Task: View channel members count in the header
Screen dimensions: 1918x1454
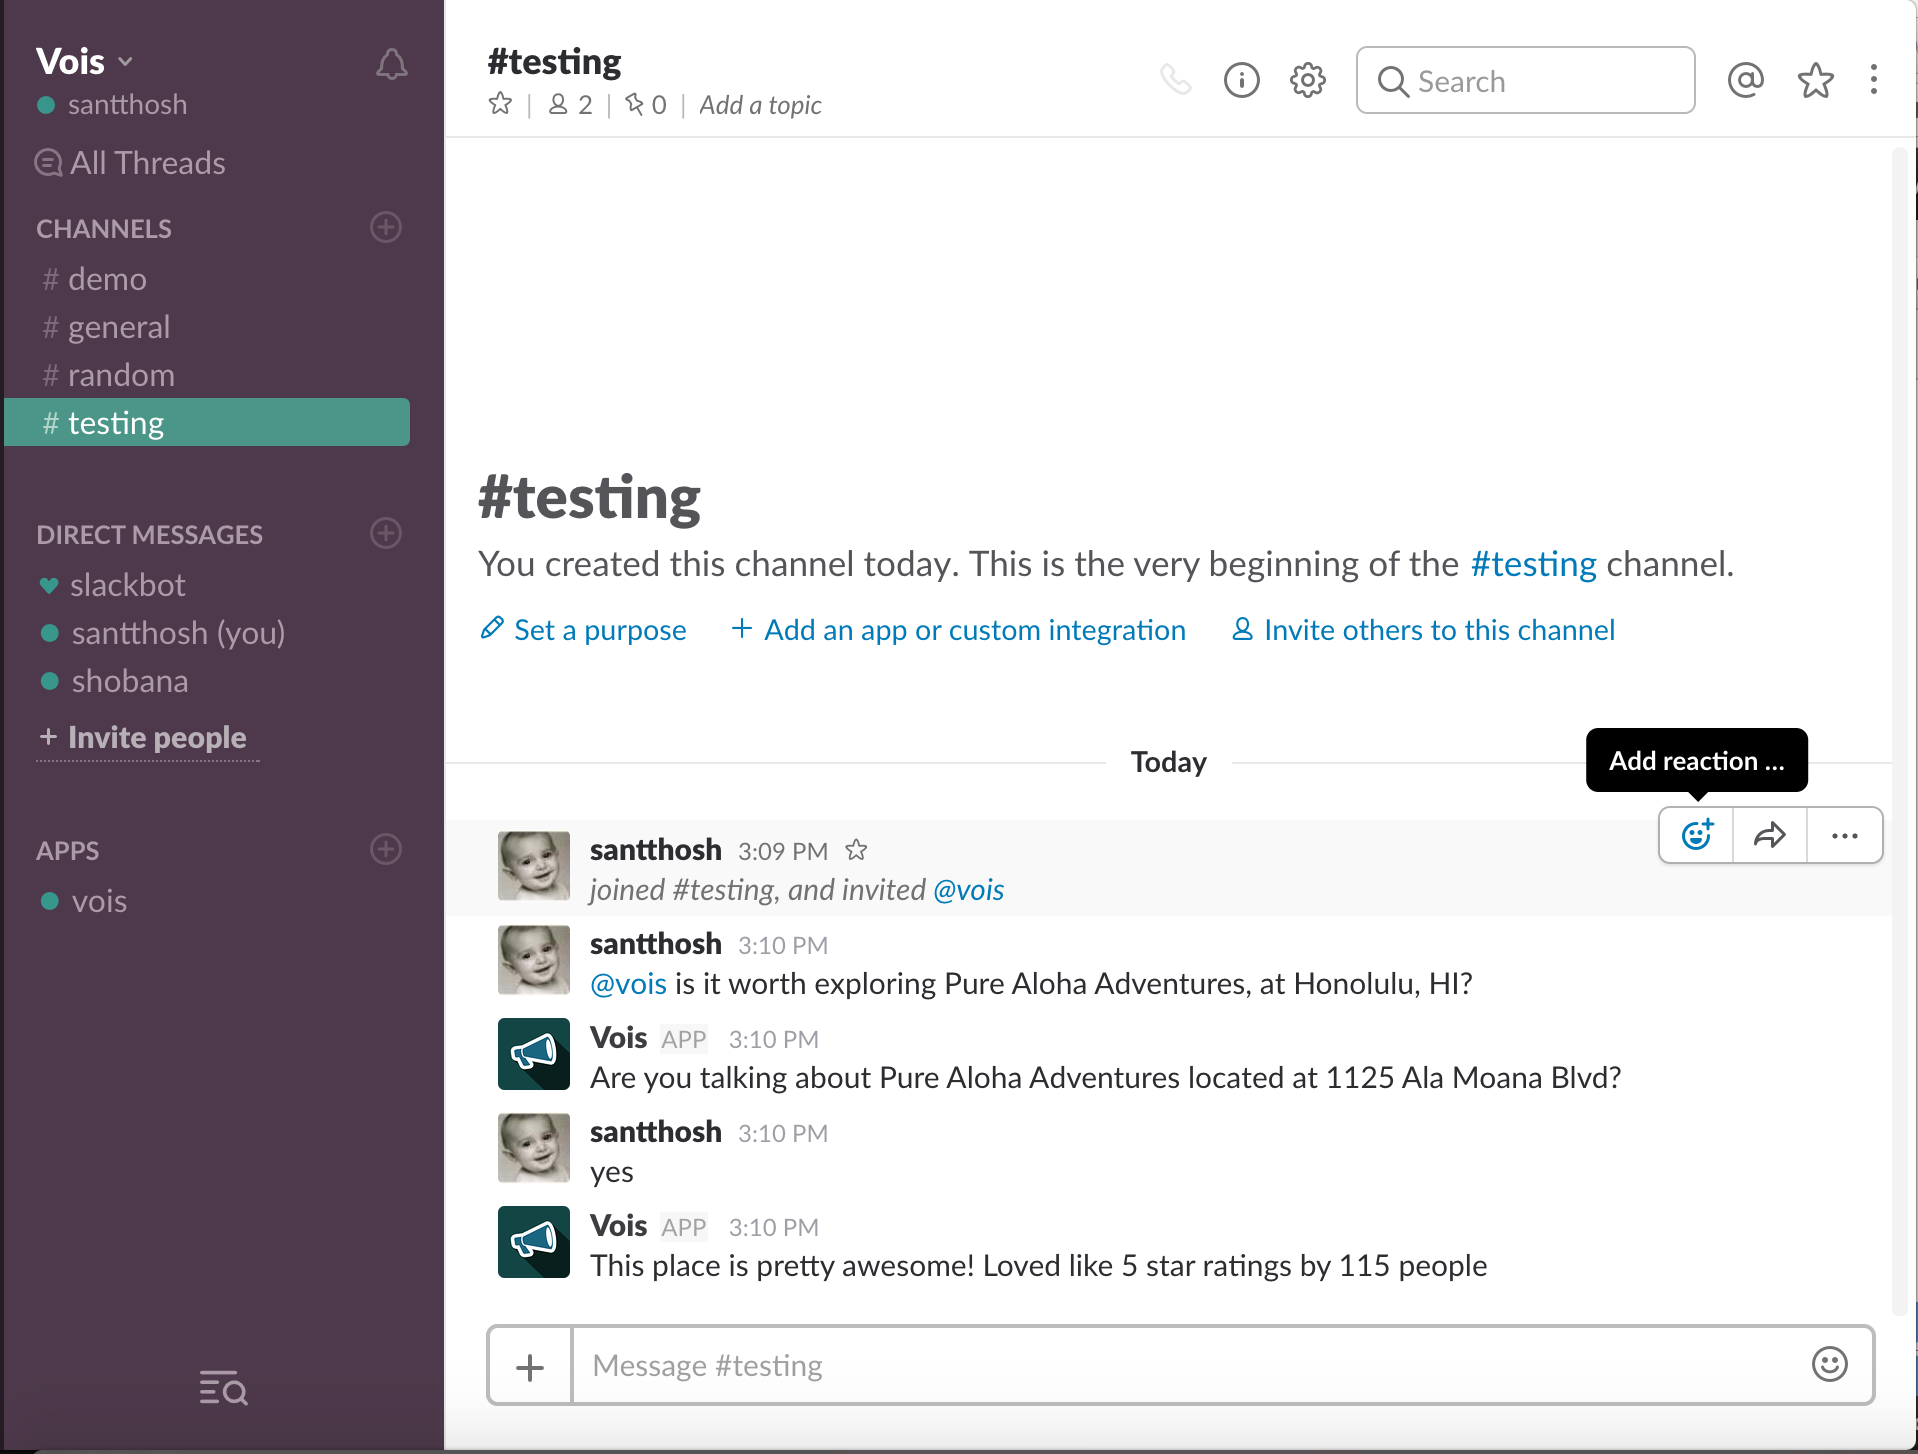Action: coord(571,104)
